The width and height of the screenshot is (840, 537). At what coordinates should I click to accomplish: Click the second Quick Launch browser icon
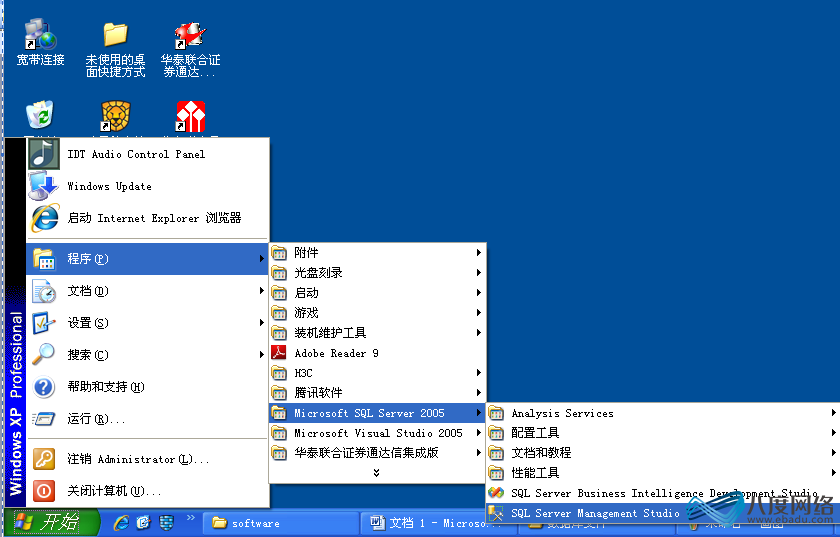point(144,523)
